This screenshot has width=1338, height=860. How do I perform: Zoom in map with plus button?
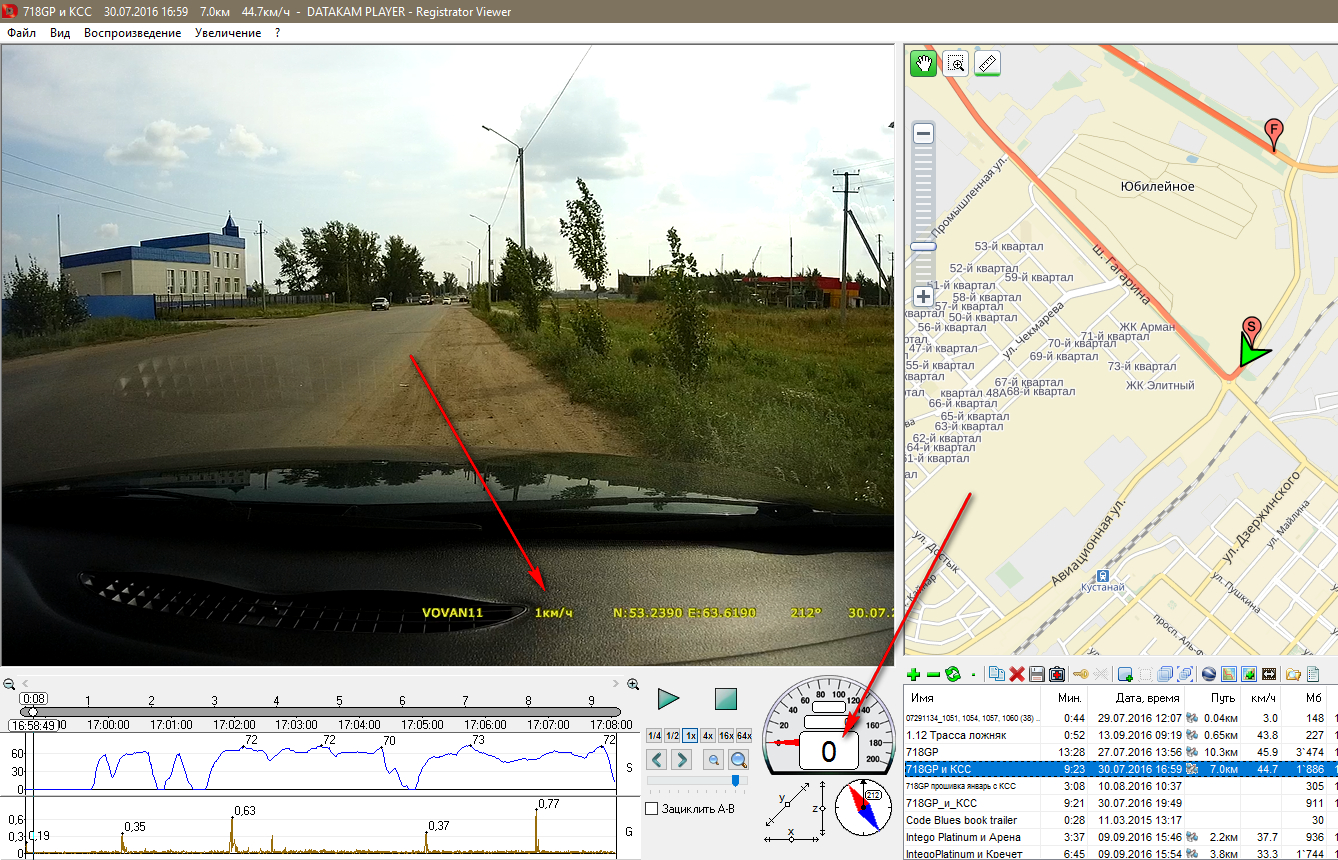pos(924,296)
